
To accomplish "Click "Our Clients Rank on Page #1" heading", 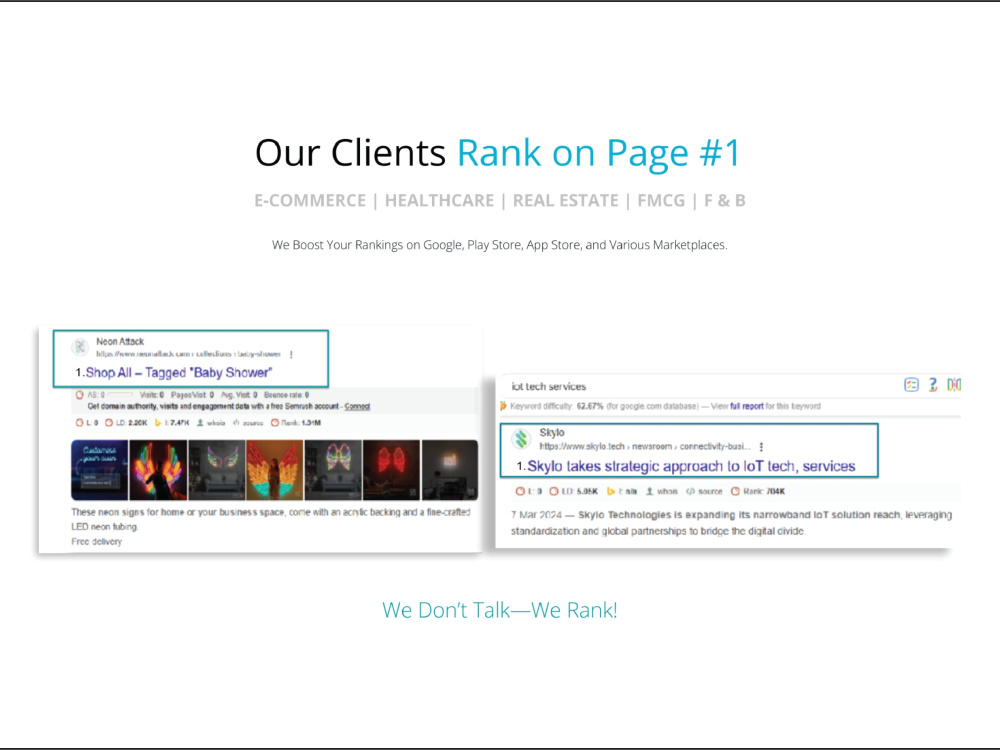I will tap(497, 154).
